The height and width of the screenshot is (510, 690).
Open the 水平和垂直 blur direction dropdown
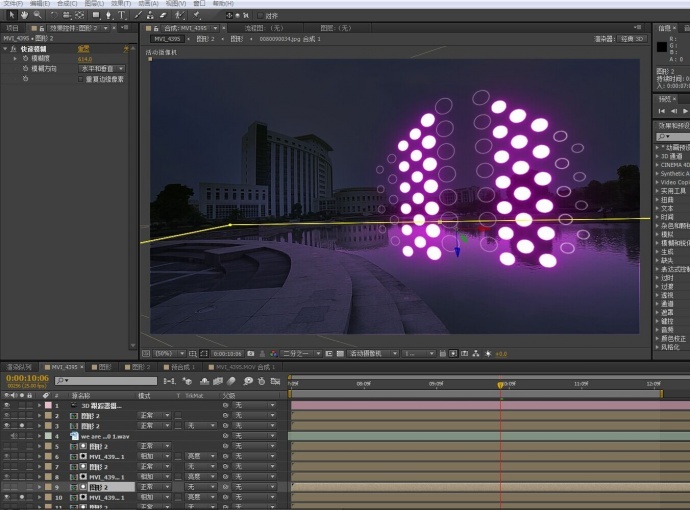coord(101,68)
